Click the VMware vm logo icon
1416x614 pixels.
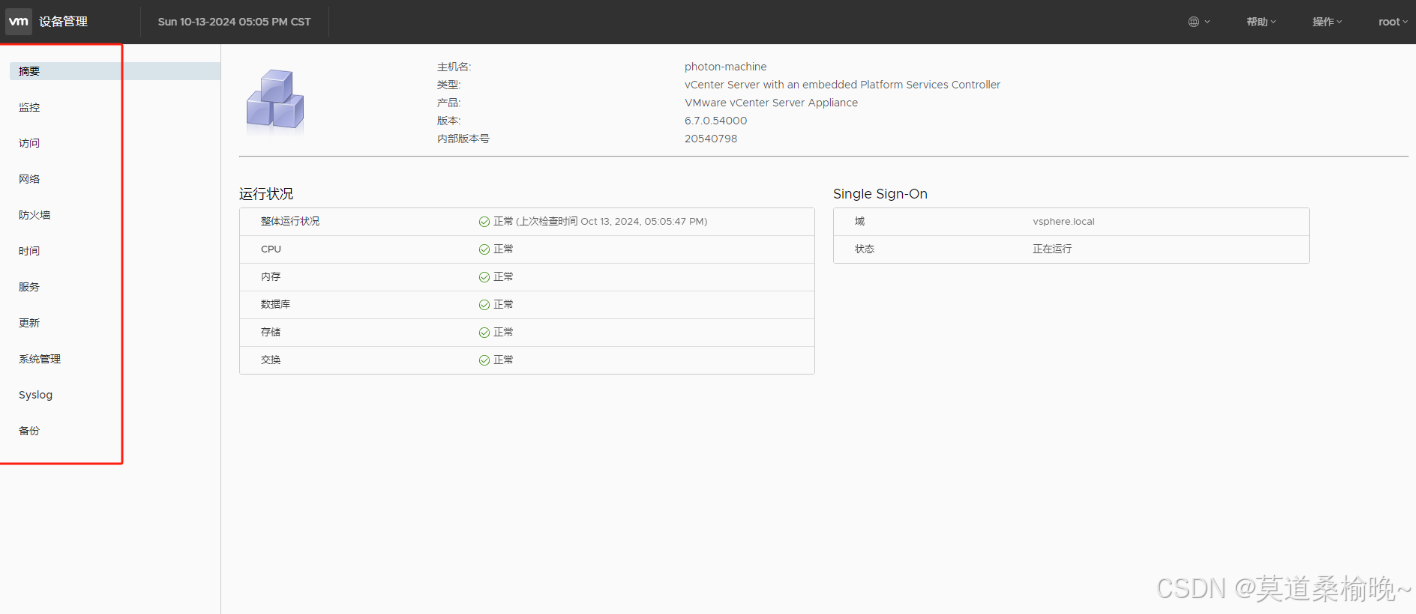[x=19, y=21]
